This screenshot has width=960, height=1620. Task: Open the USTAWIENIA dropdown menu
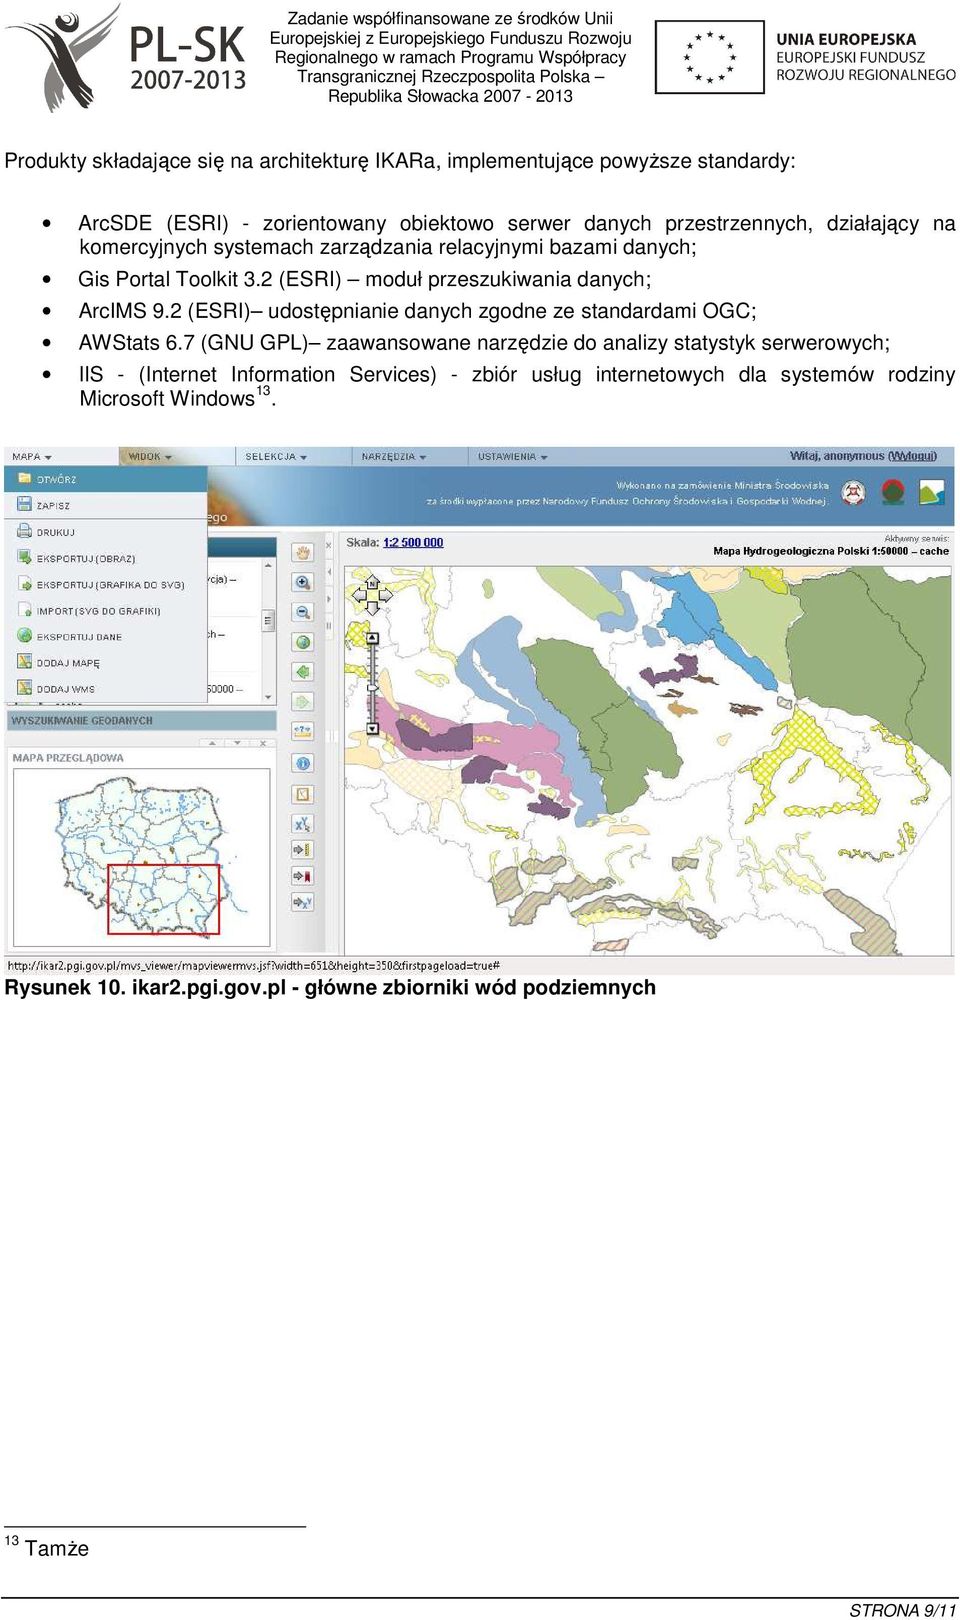tap(513, 456)
